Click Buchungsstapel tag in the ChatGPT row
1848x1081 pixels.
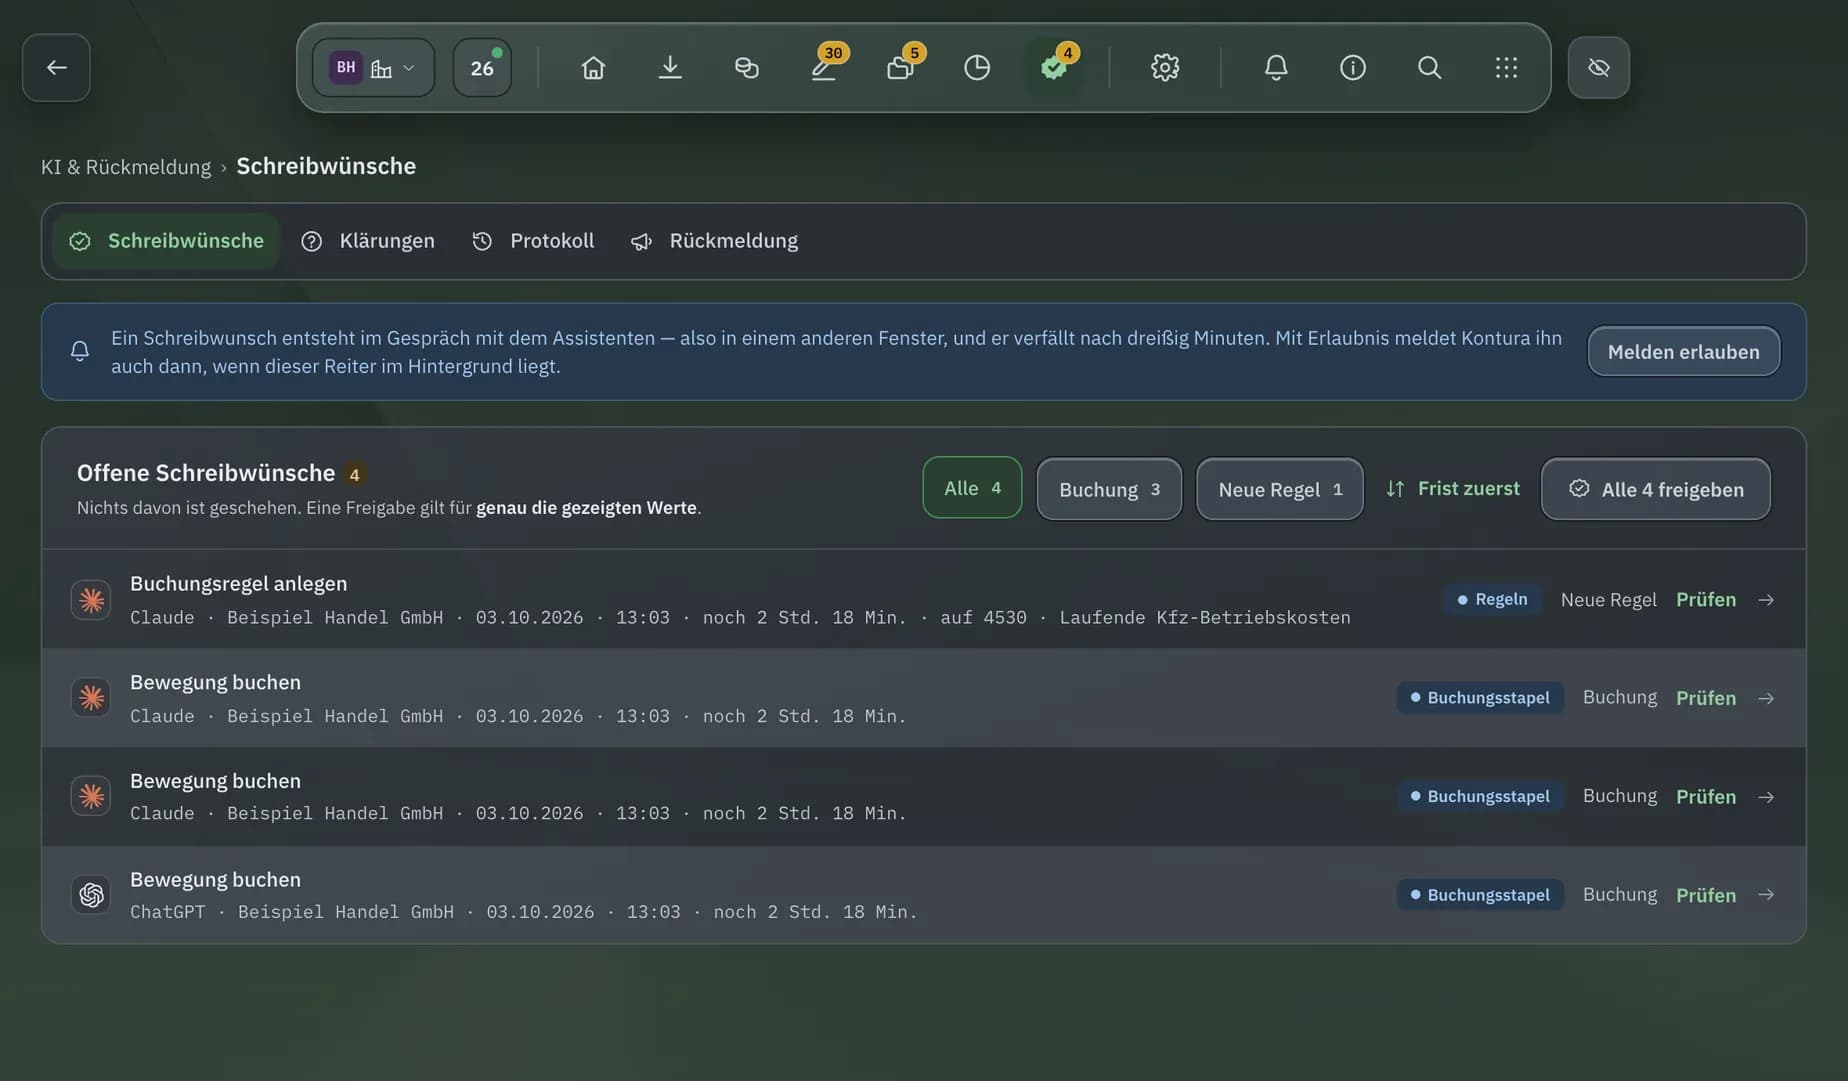click(x=1480, y=895)
